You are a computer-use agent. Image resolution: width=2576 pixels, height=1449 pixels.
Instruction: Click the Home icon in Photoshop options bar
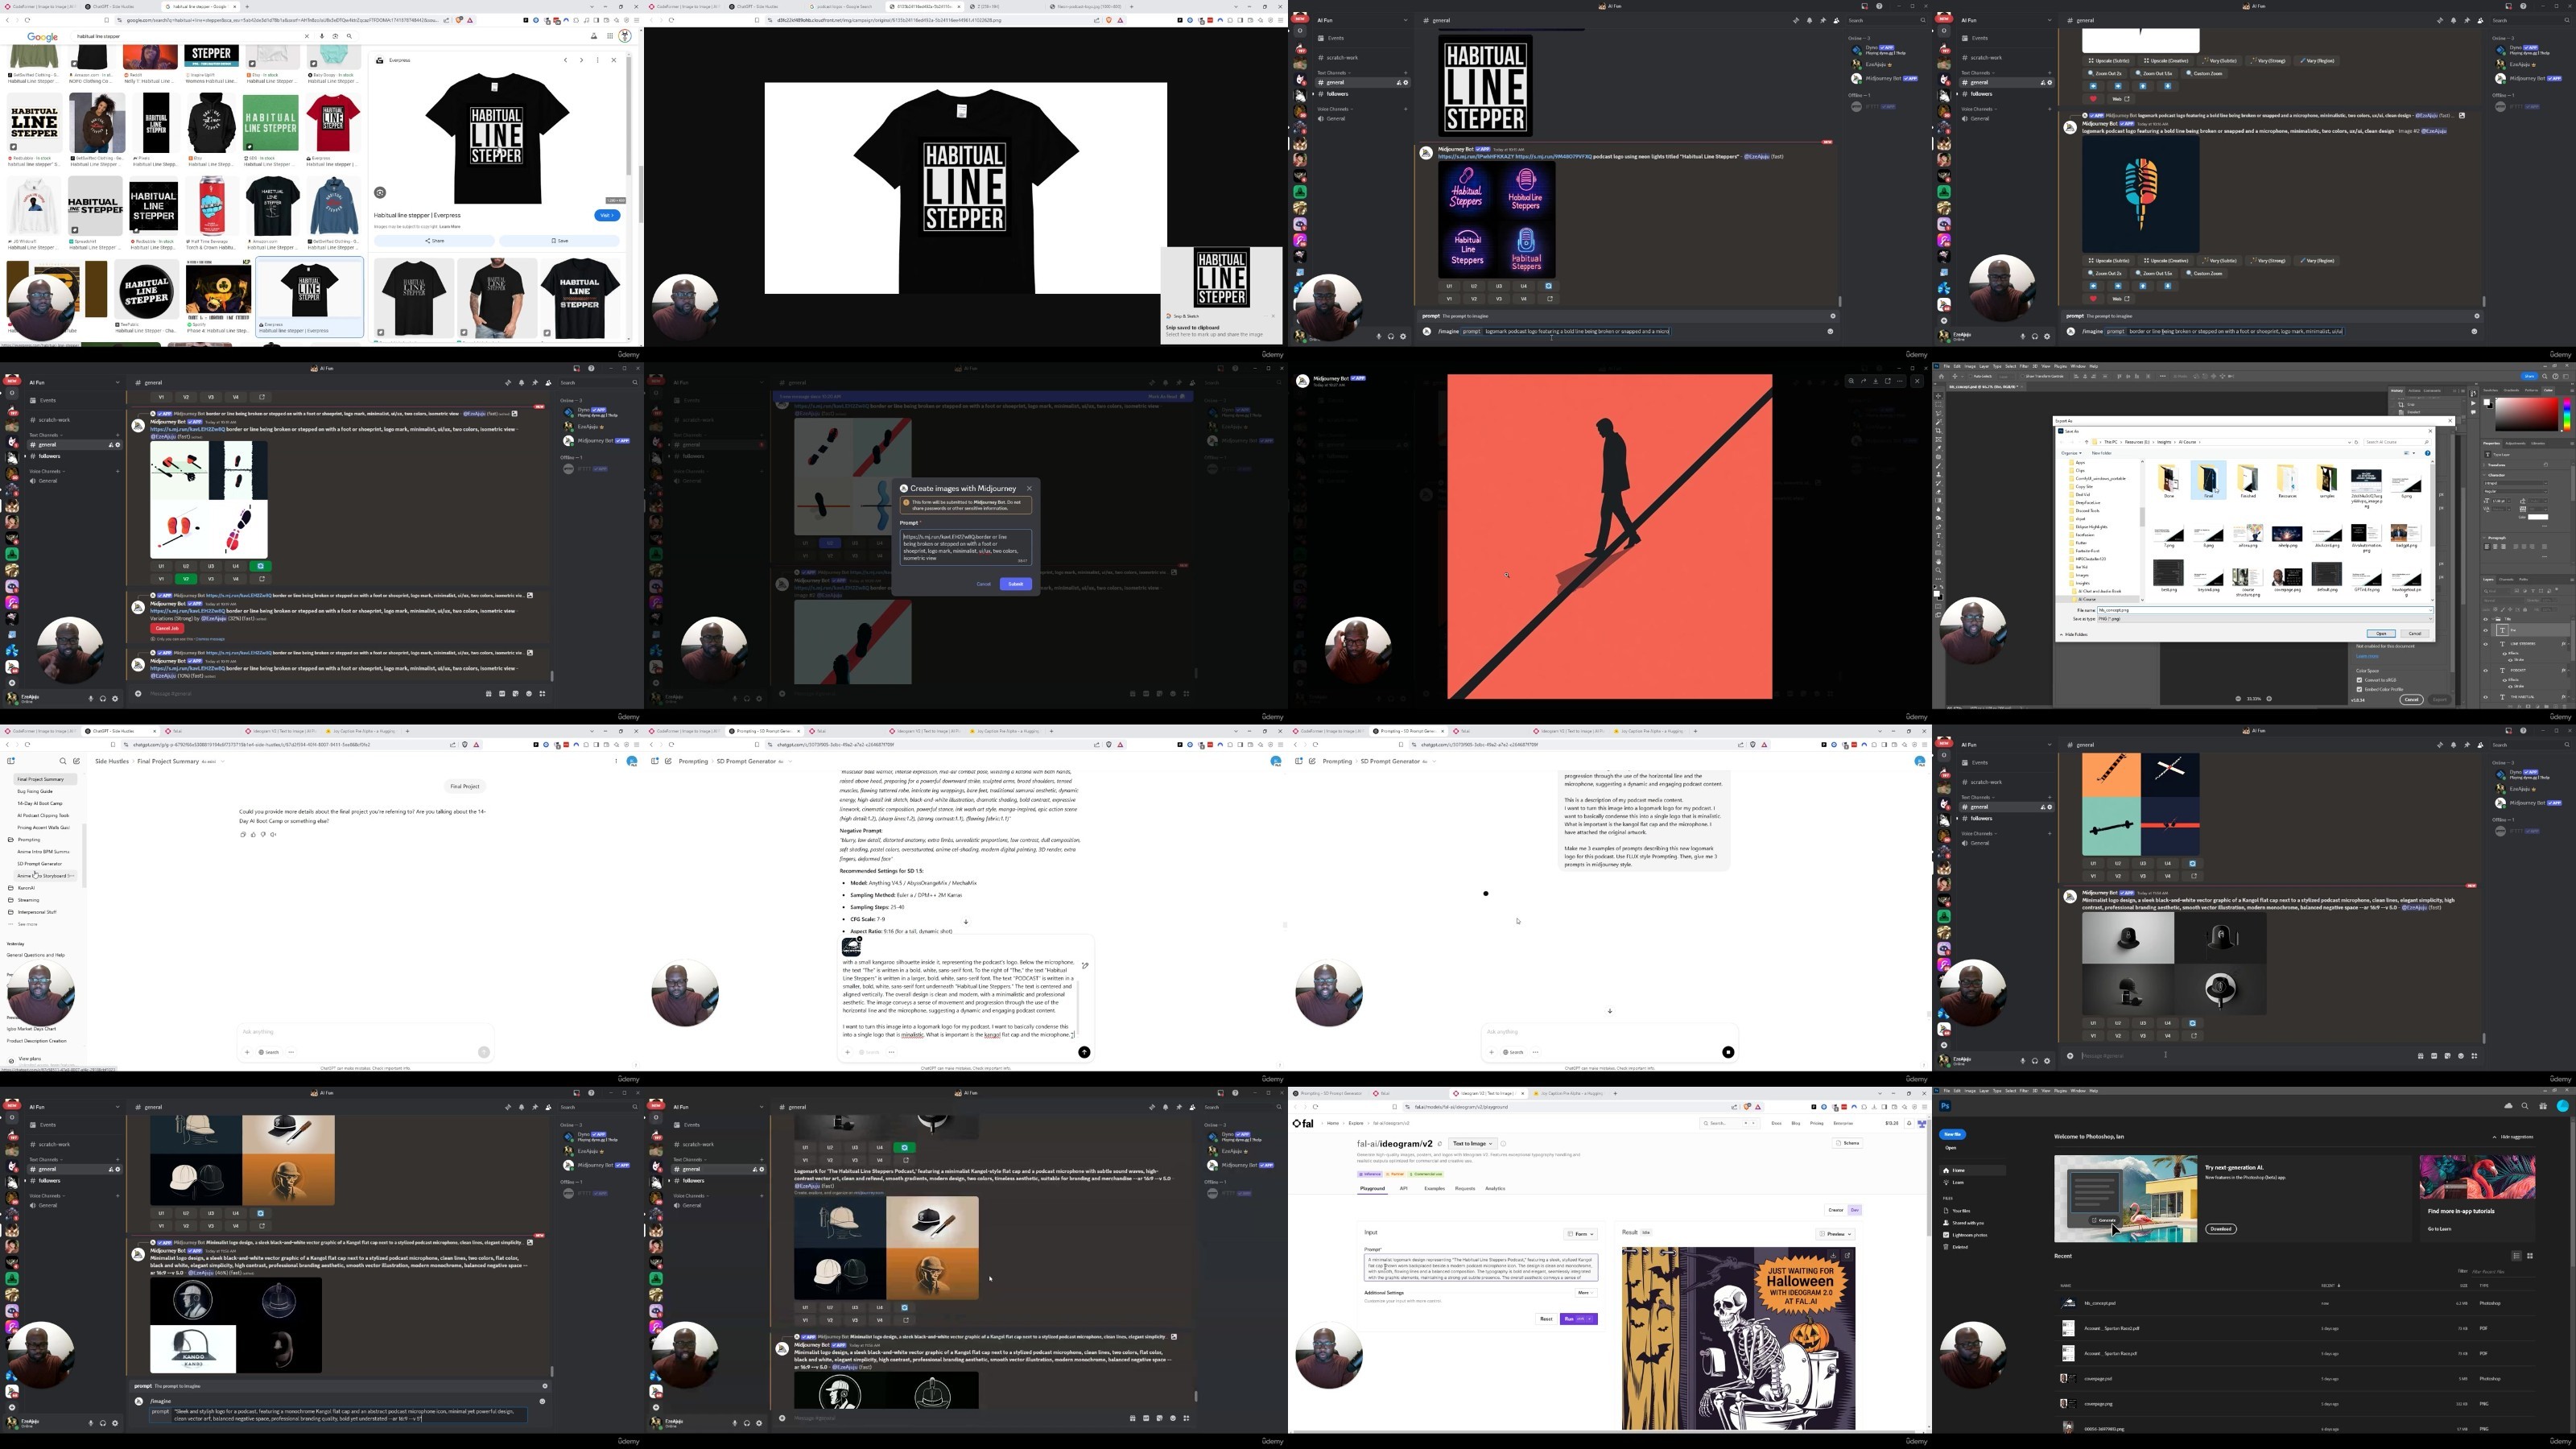(x=1941, y=377)
